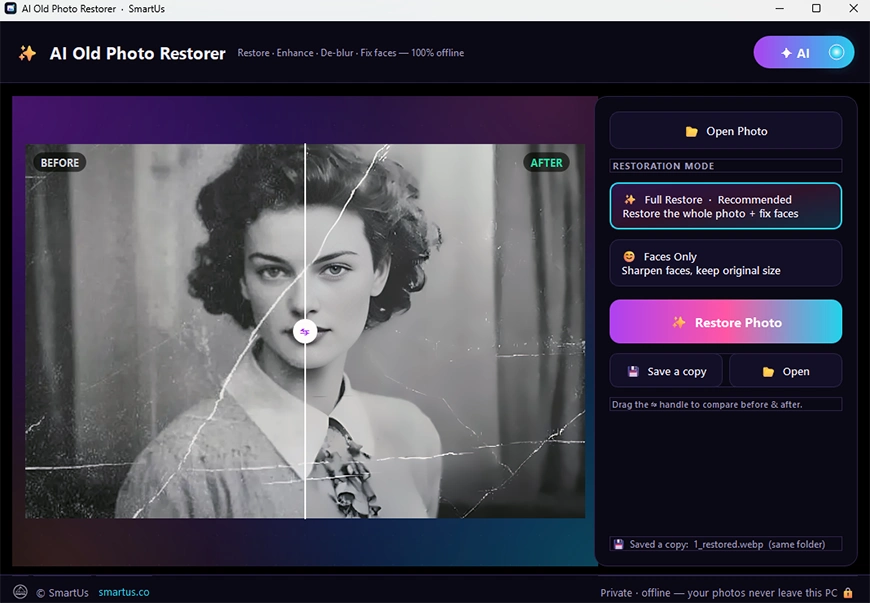
Task: Click the Open button beside Save a copy
Action: tap(785, 371)
